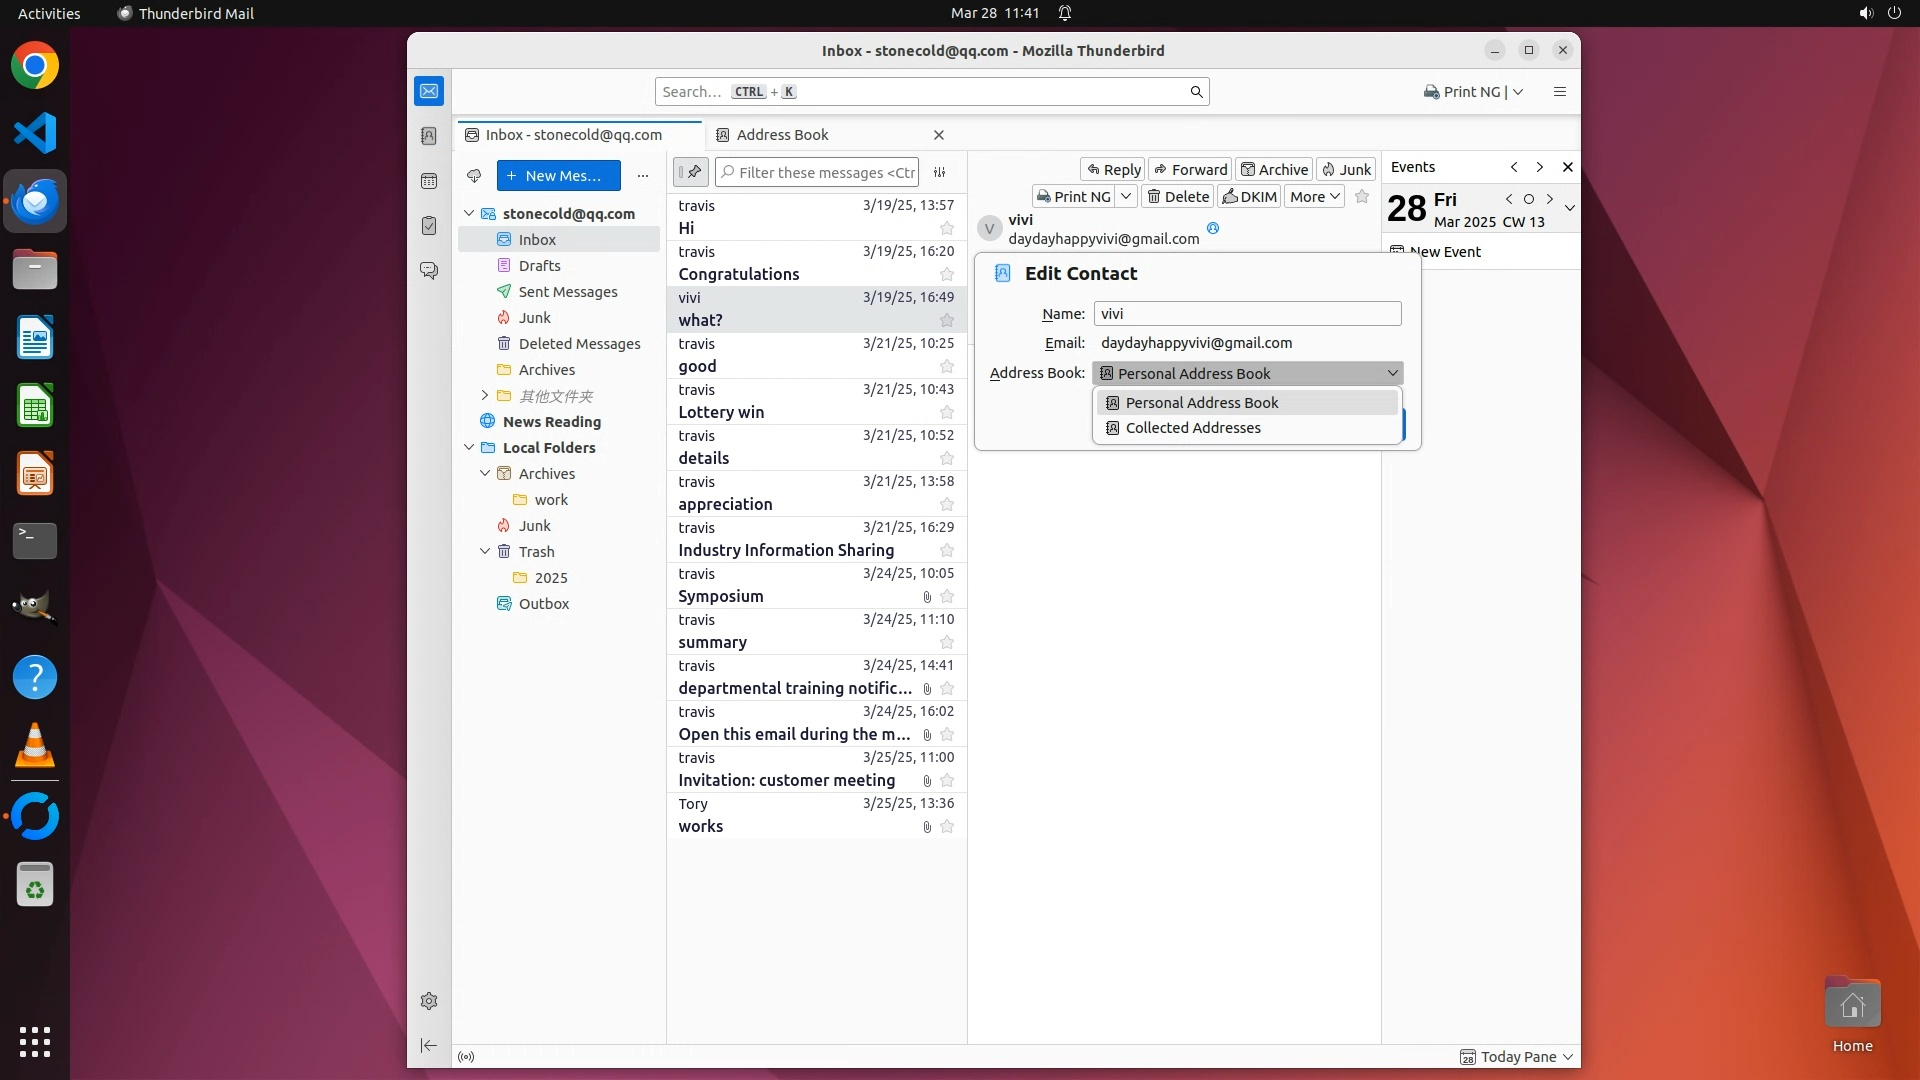Toggle star on 'Lottery win' message
The height and width of the screenshot is (1080, 1920).
[x=946, y=412]
